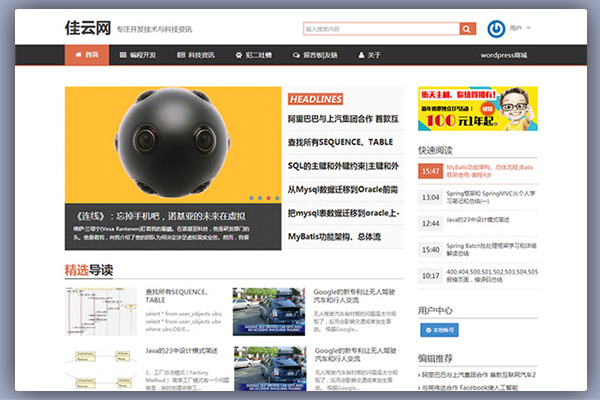Open headline MyBatis功能架构 in Headlines list
Screen dimensions: 600x400
[x=334, y=237]
